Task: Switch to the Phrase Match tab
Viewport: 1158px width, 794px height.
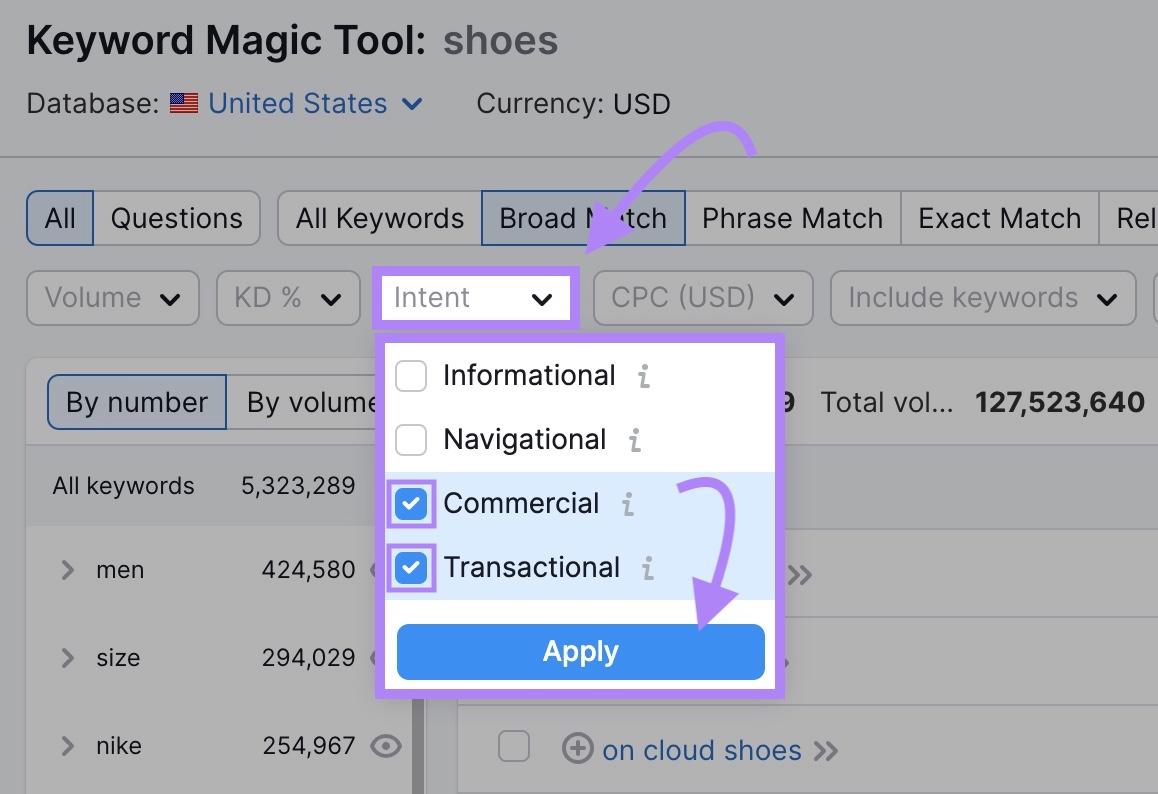Action: pyautogui.click(x=792, y=218)
